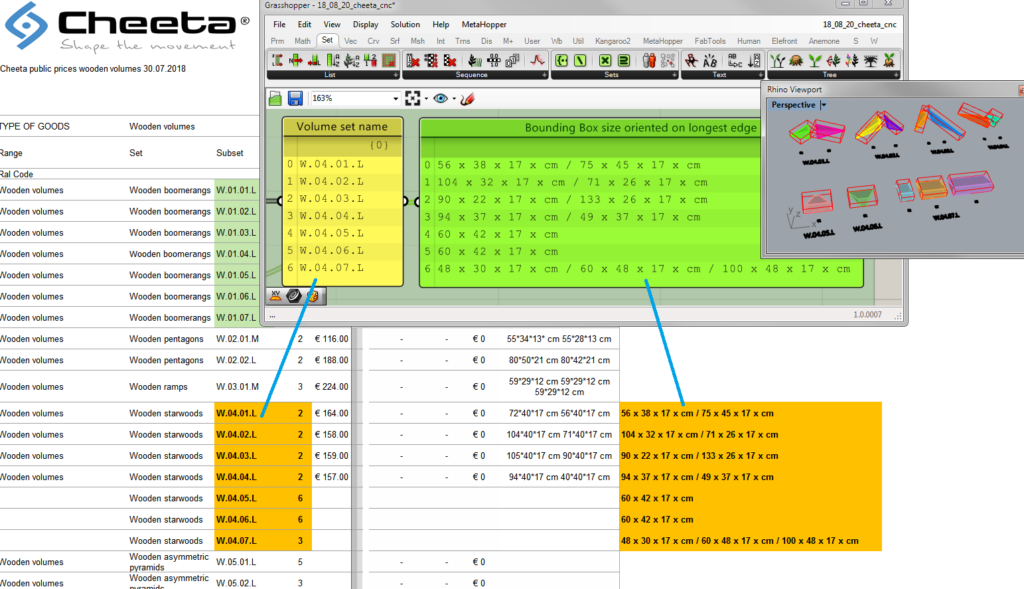The height and width of the screenshot is (589, 1024).
Task: Click the Sort Text arrow A-Z icon
Action: click(x=754, y=61)
